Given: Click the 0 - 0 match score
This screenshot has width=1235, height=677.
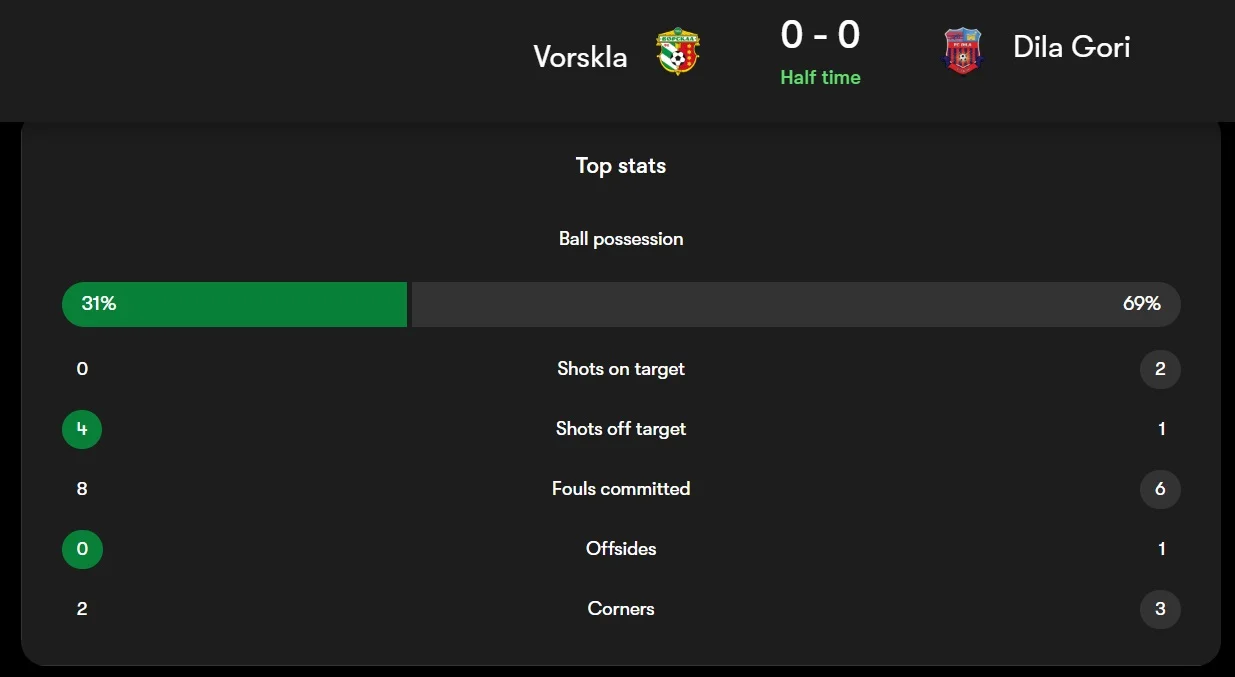Looking at the screenshot, I should pyautogui.click(x=820, y=35).
